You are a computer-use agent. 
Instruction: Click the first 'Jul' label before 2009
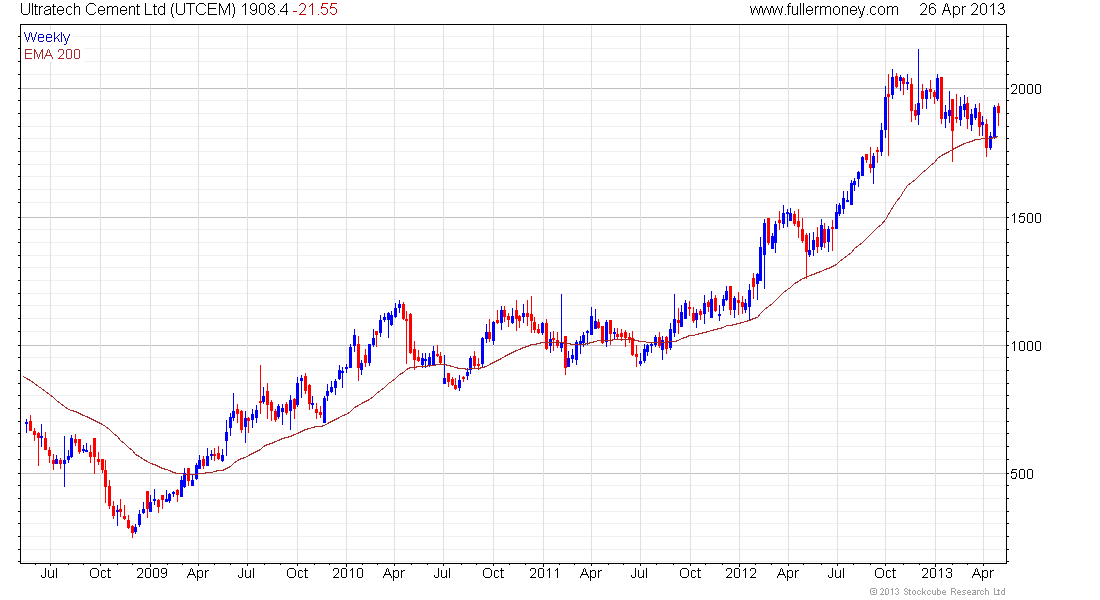(49, 573)
